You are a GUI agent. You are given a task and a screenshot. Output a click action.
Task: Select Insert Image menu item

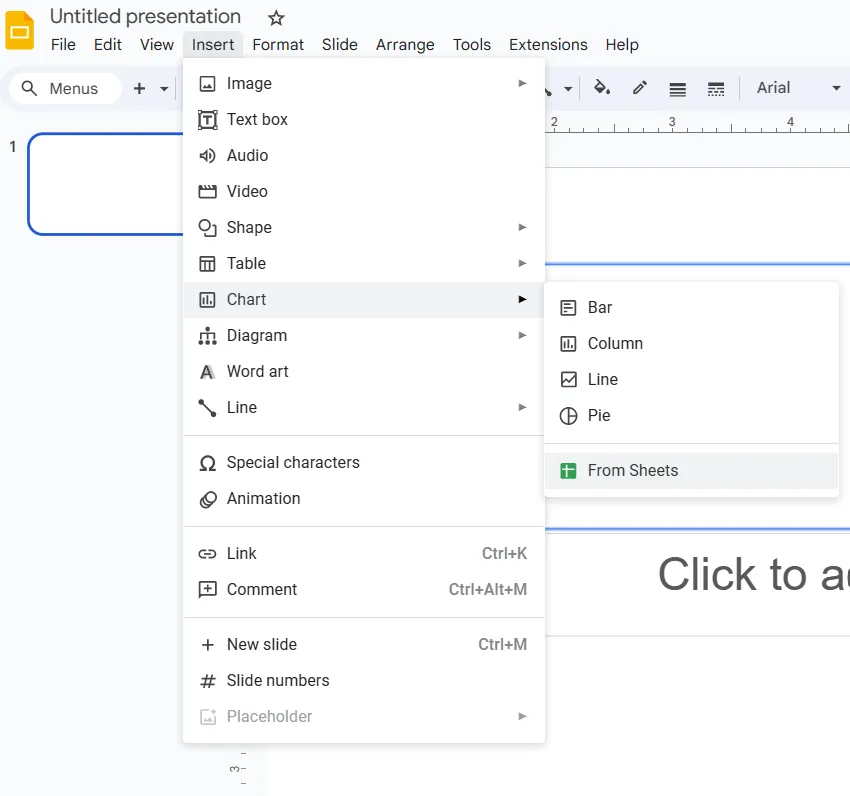click(250, 83)
